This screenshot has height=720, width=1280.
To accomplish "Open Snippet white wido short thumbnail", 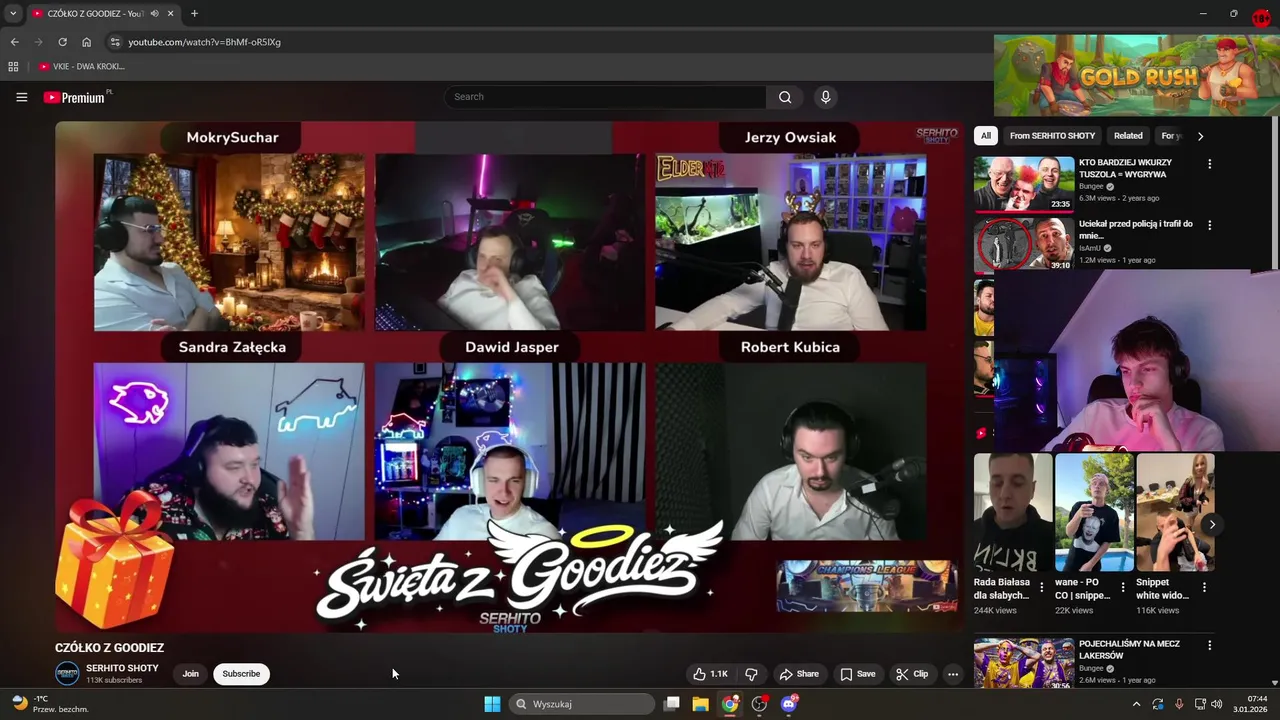I will (1175, 513).
